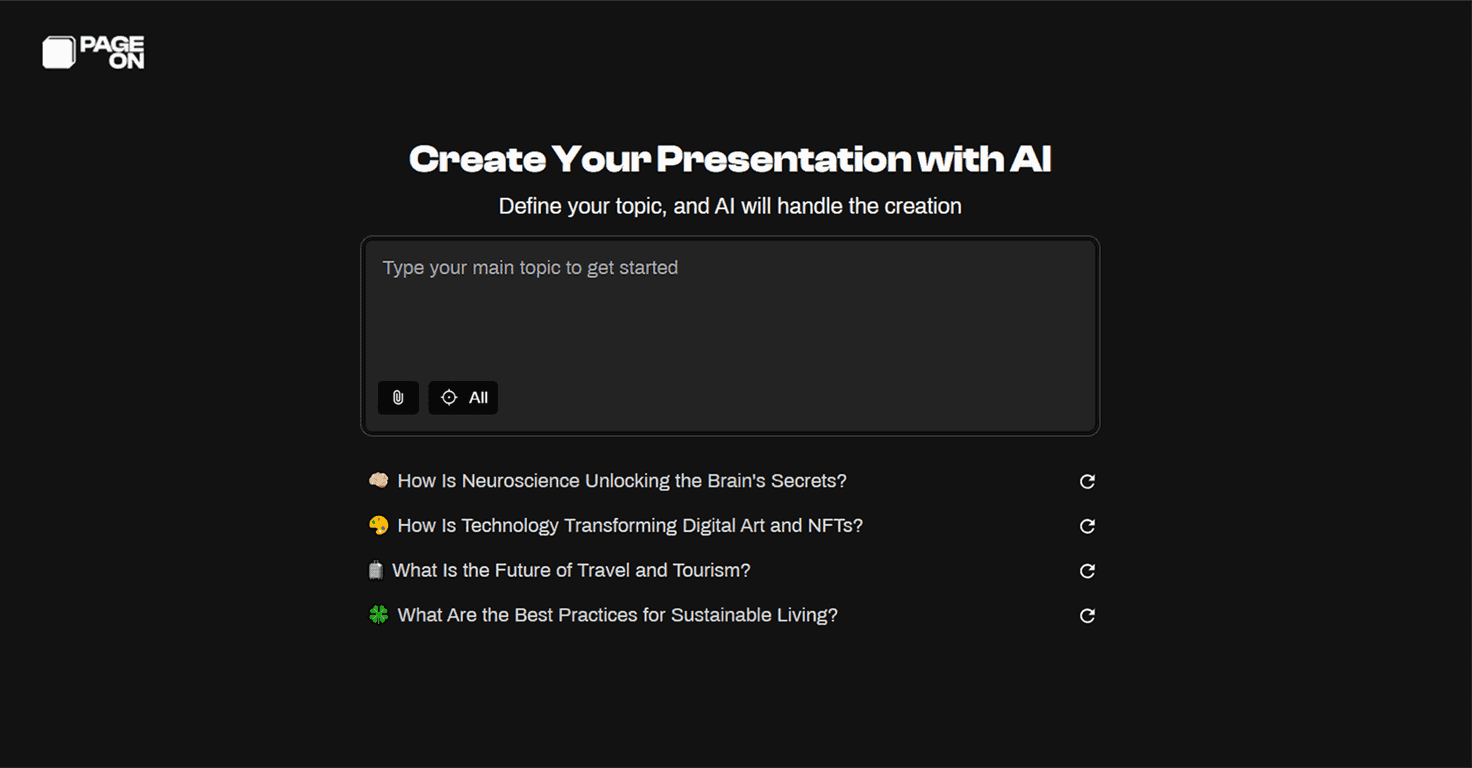Refresh the Neuroscience topic suggestion
The height and width of the screenshot is (768, 1472).
pos(1087,481)
